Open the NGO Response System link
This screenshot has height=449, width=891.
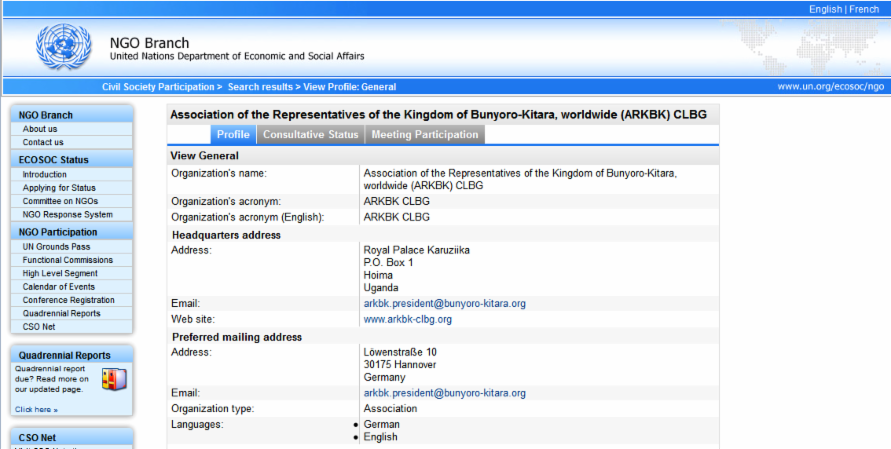tap(67, 214)
